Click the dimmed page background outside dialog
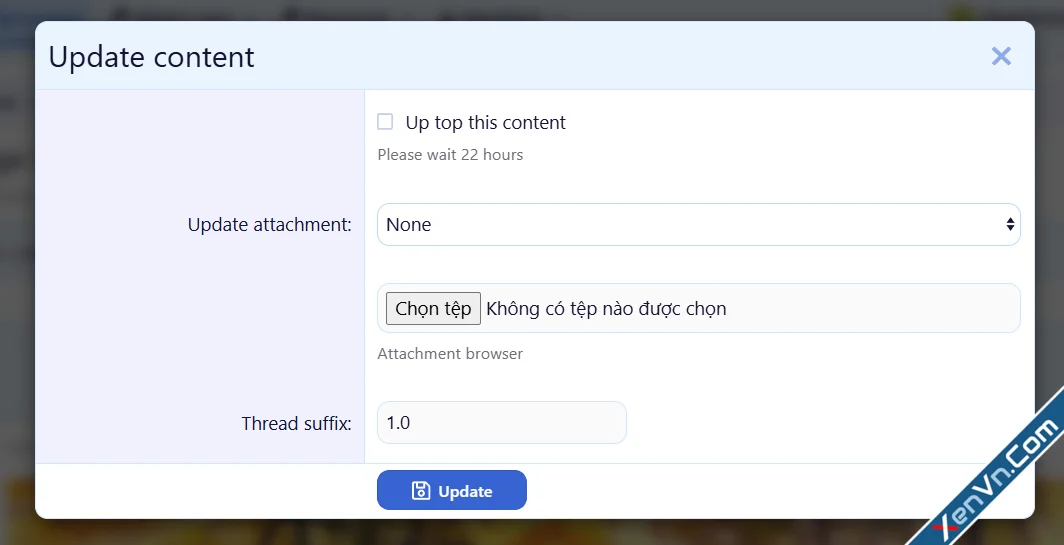 tap(15, 300)
